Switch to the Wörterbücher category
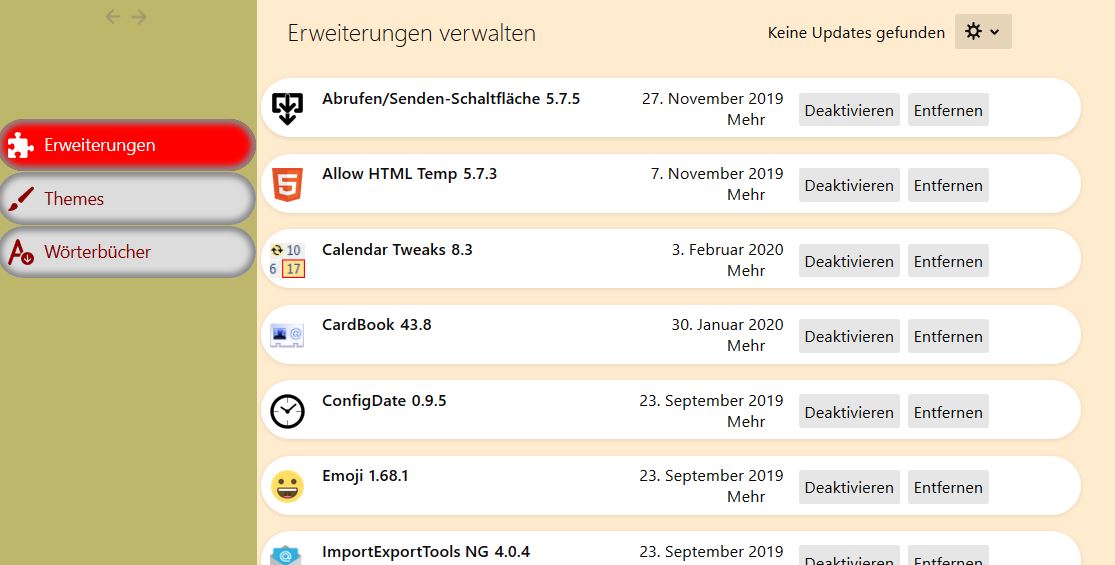1115x565 pixels. tap(127, 252)
